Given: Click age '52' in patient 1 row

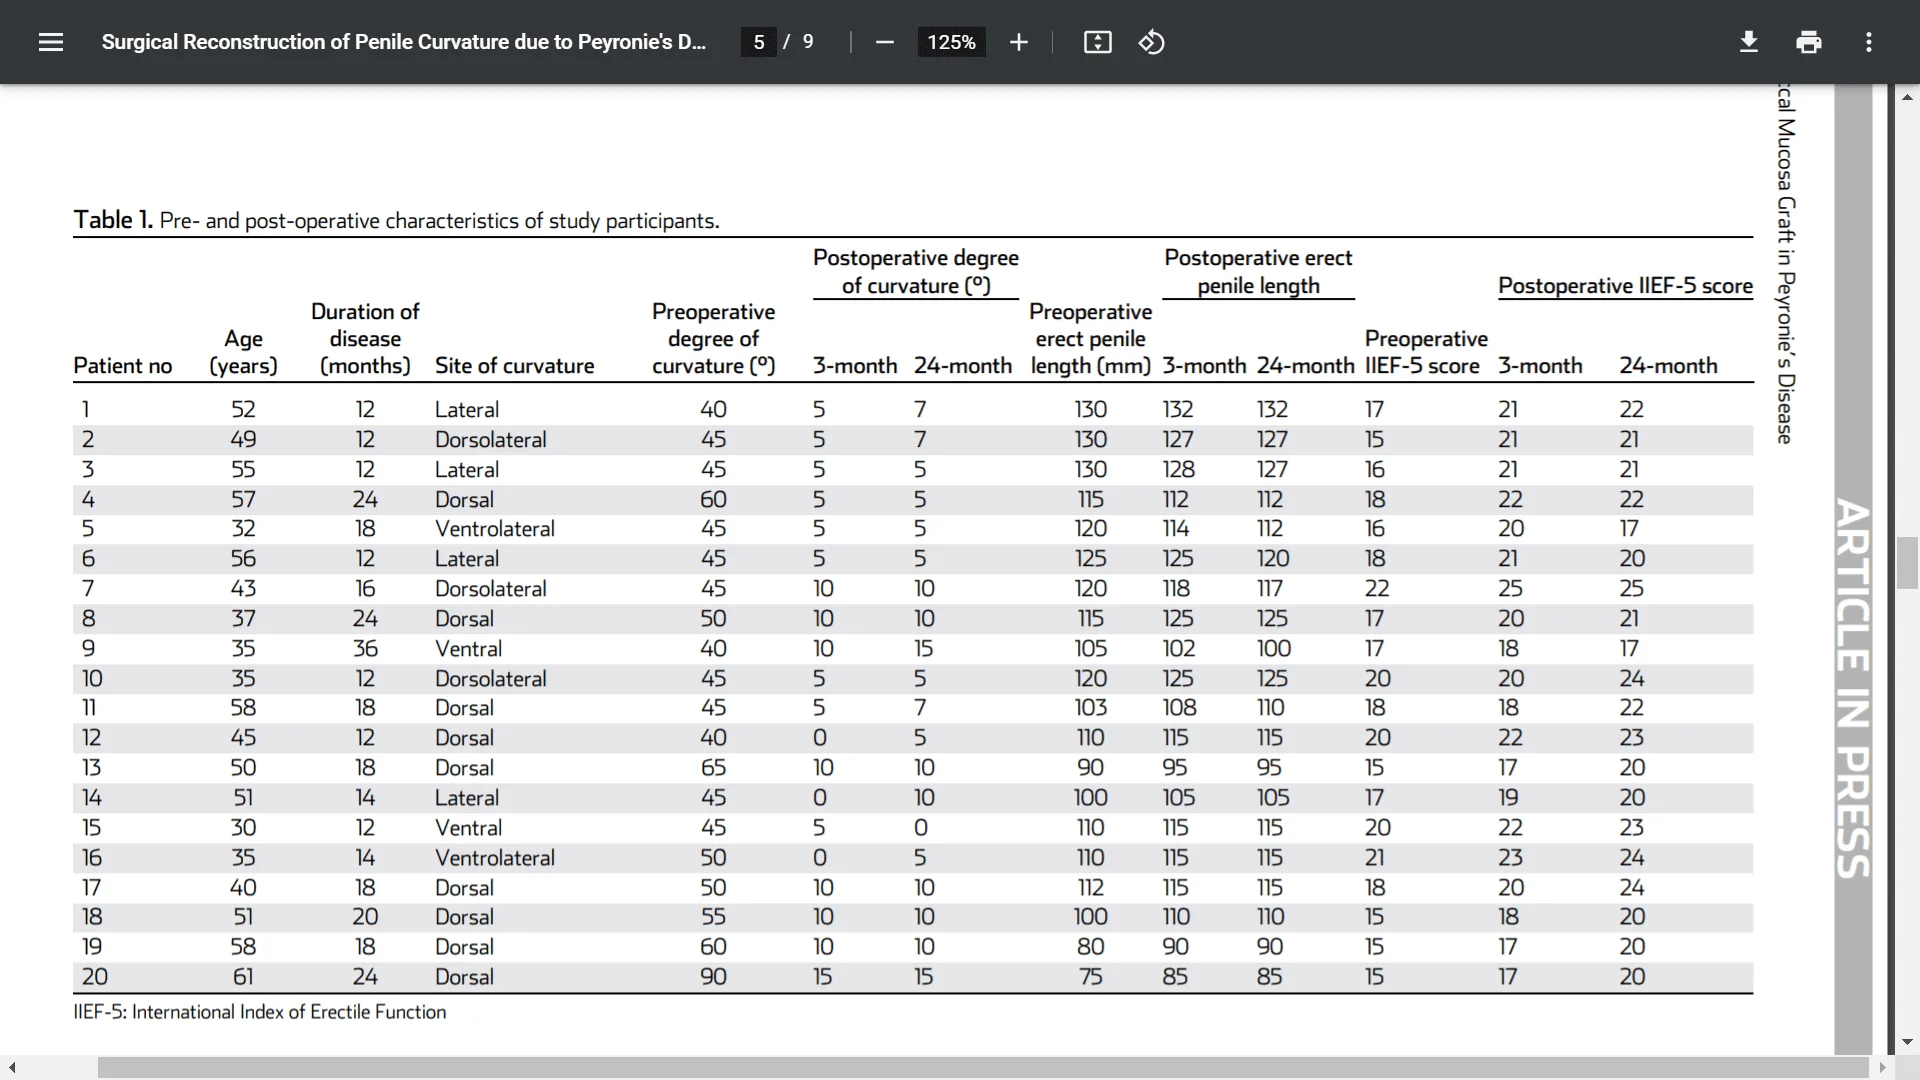Looking at the screenshot, I should (243, 410).
